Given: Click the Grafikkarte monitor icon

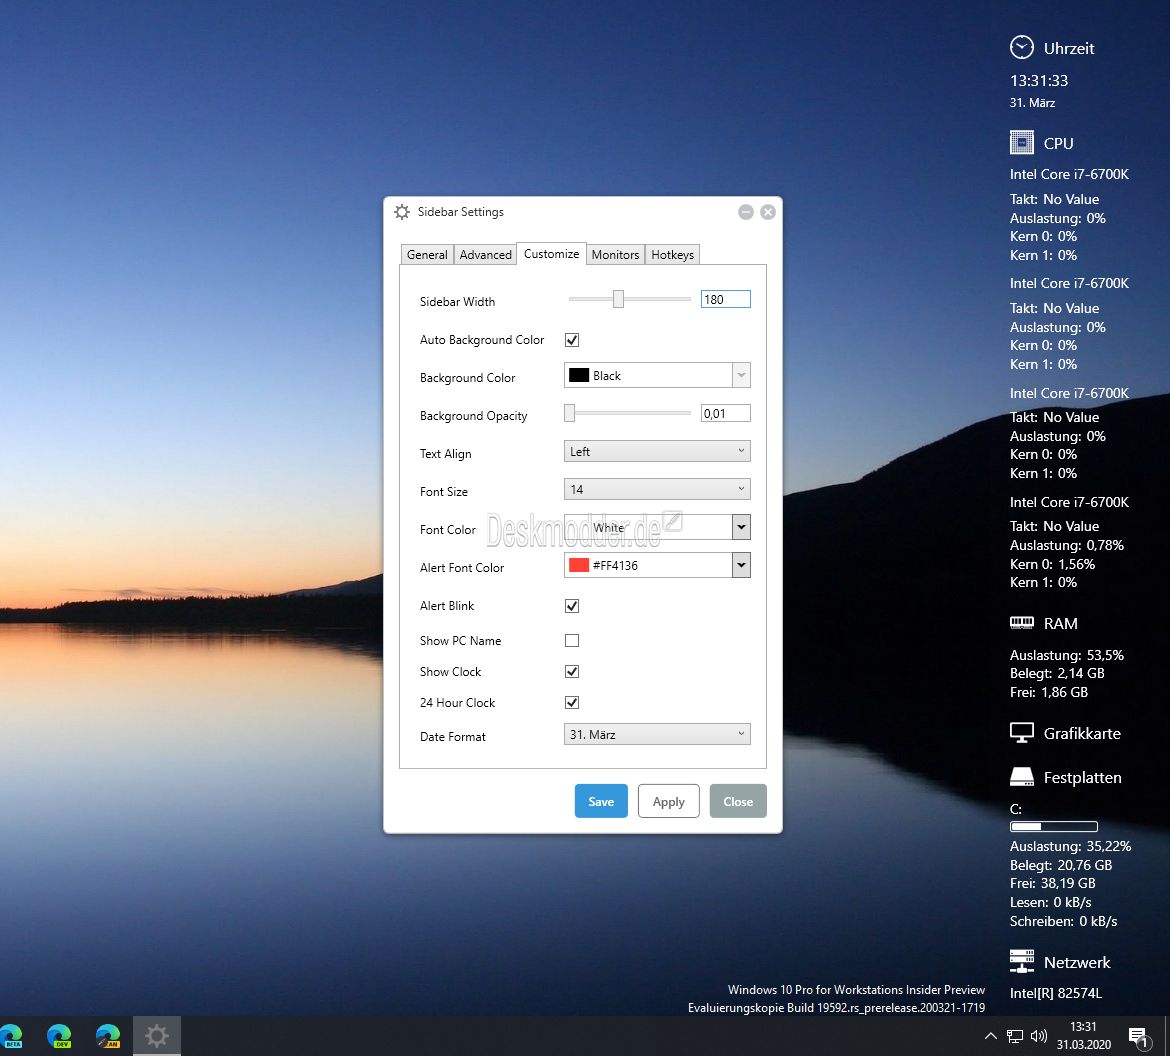Looking at the screenshot, I should (1022, 733).
